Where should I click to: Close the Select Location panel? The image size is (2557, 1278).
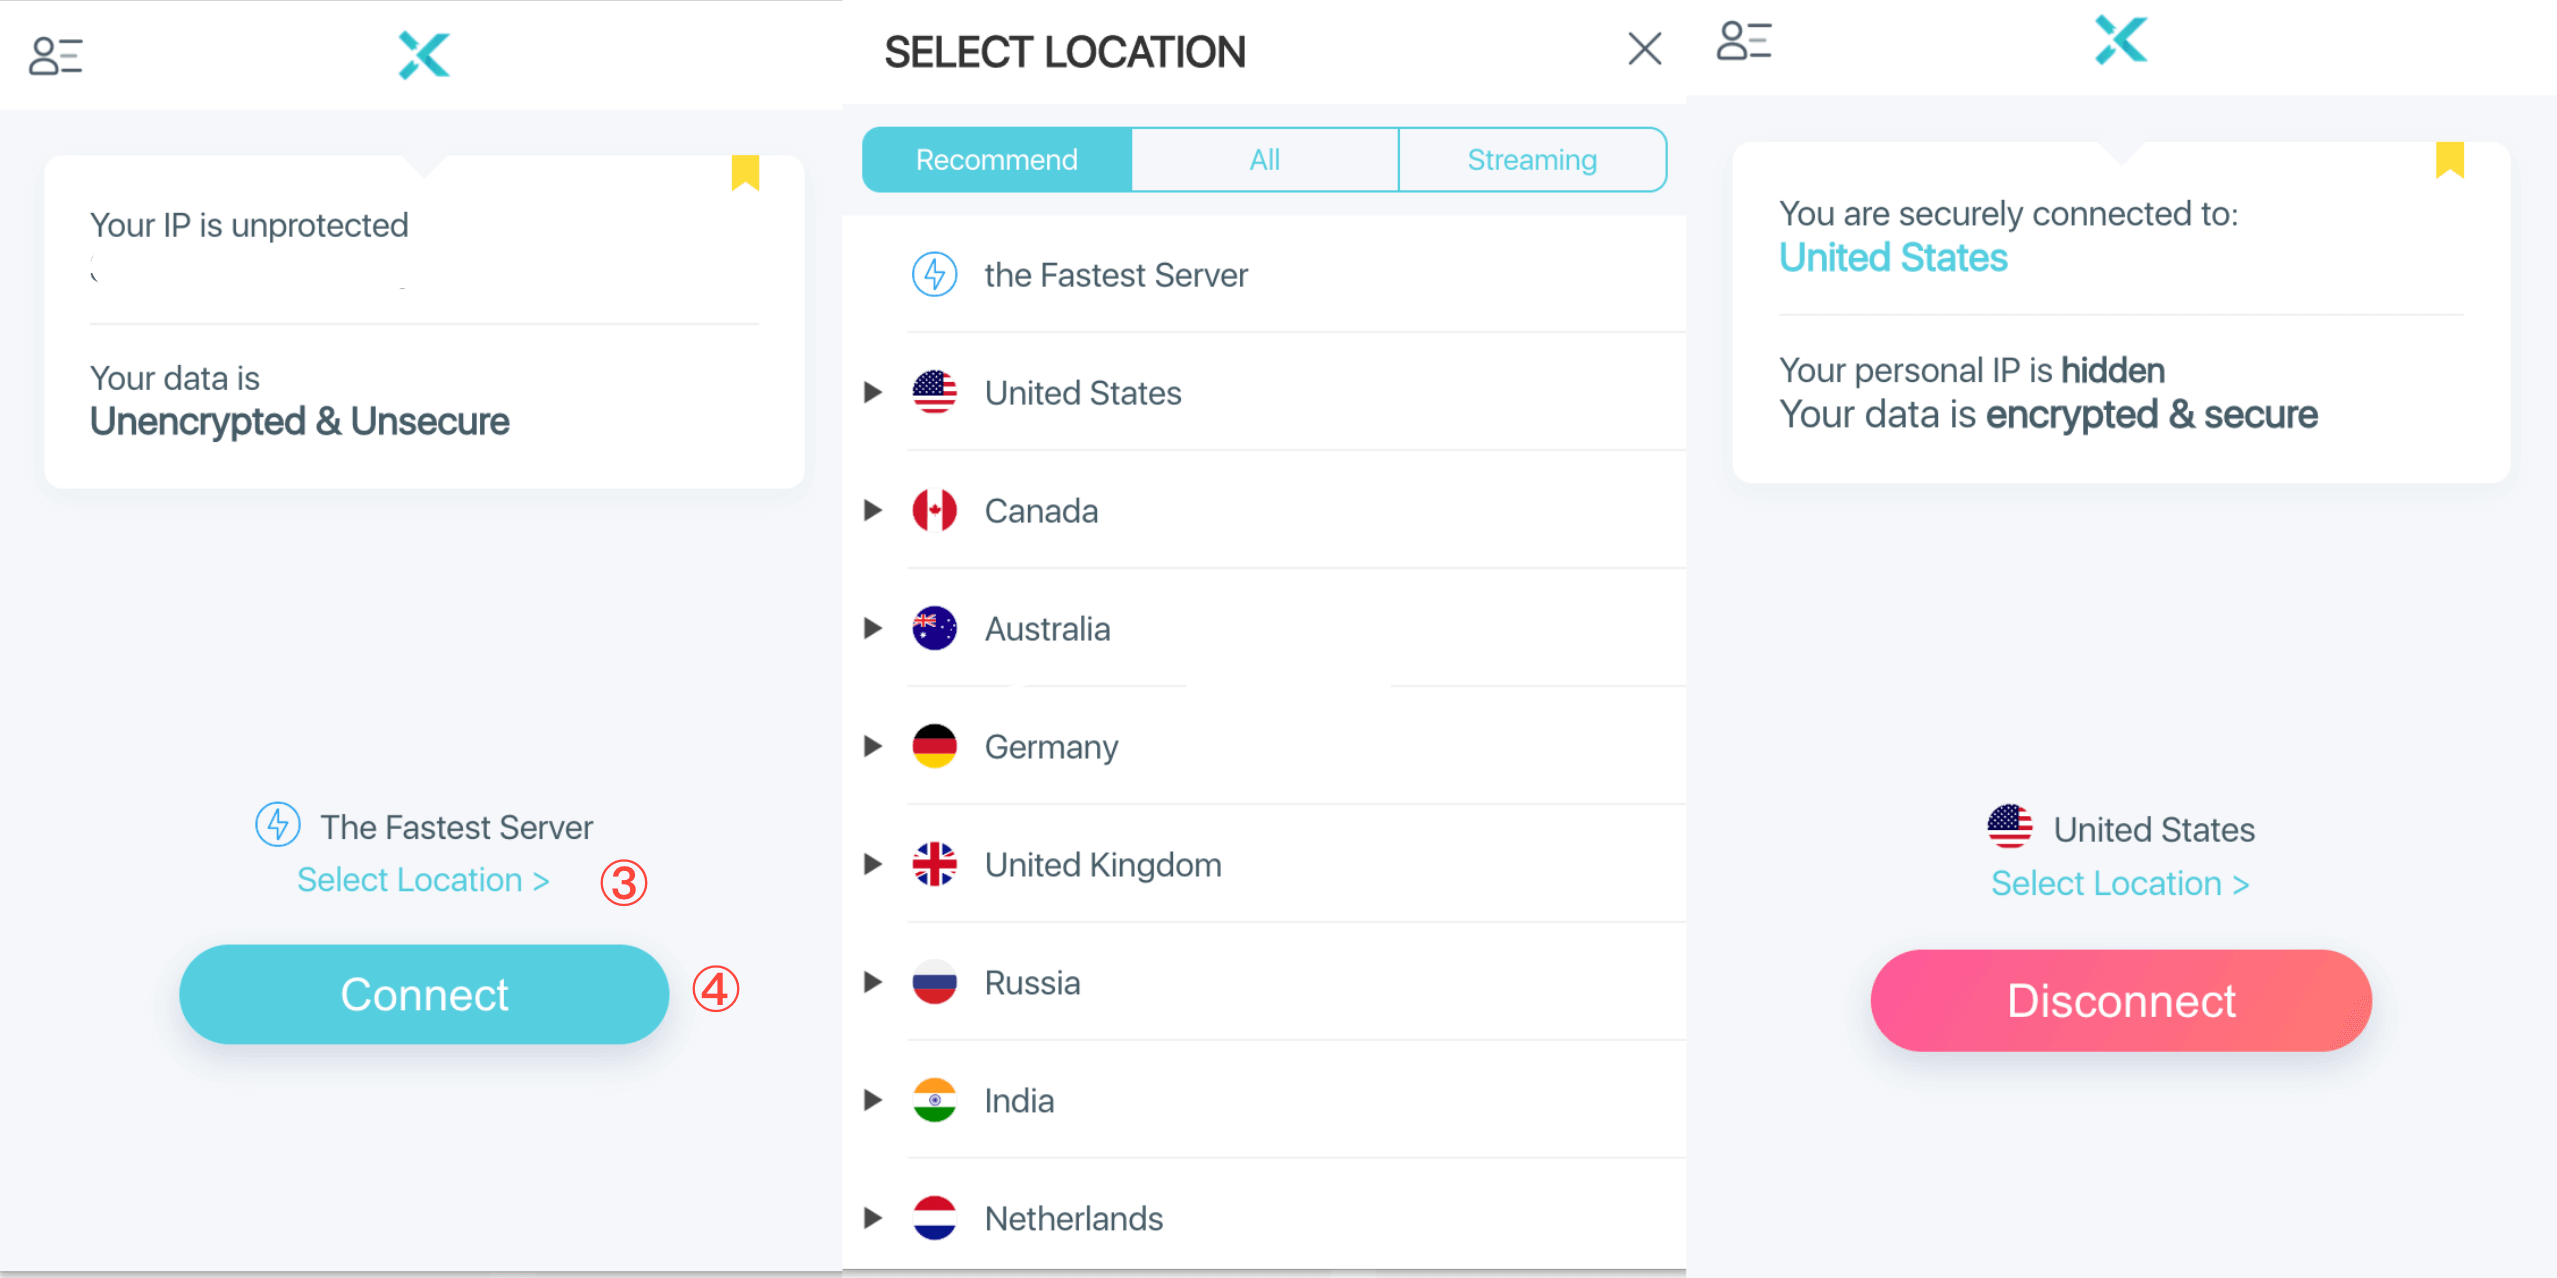1644,49
